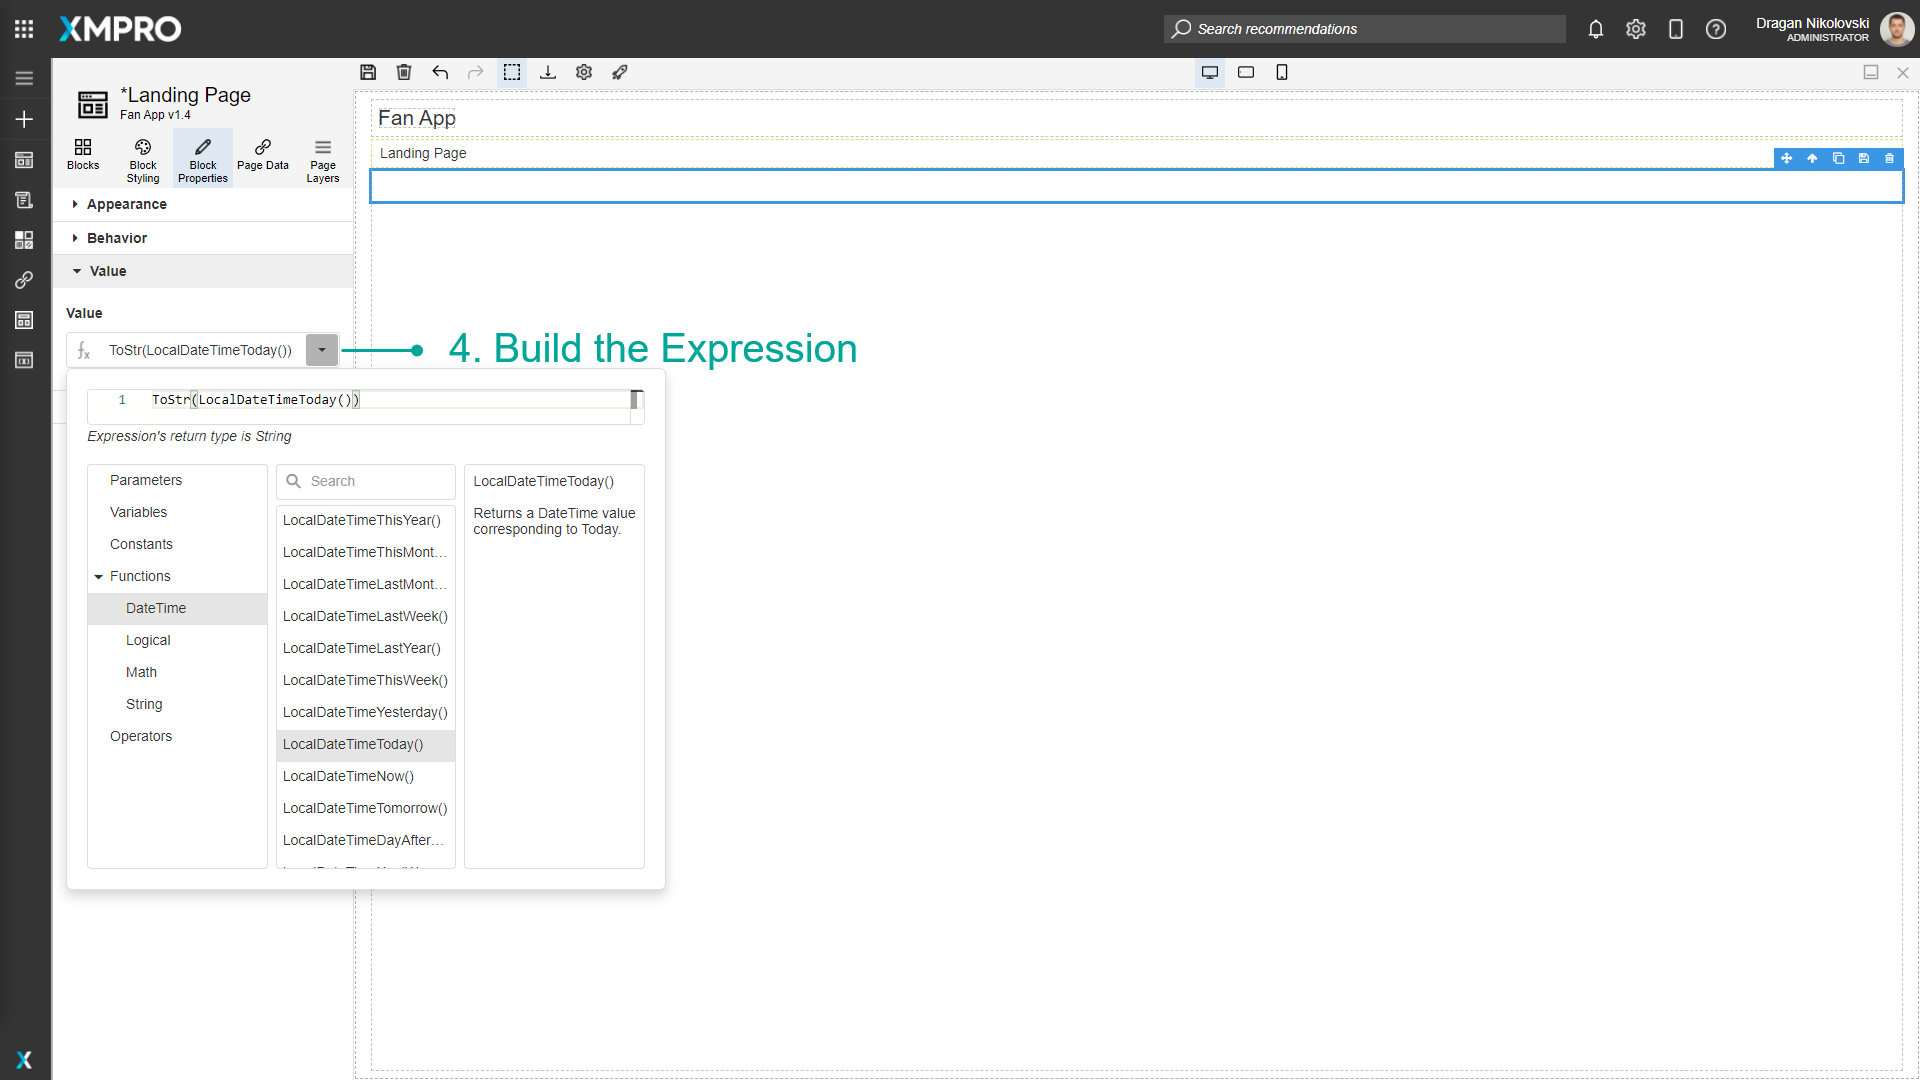The height and width of the screenshot is (1080, 1920).
Task: Open Block Styling panel
Action: (x=142, y=158)
